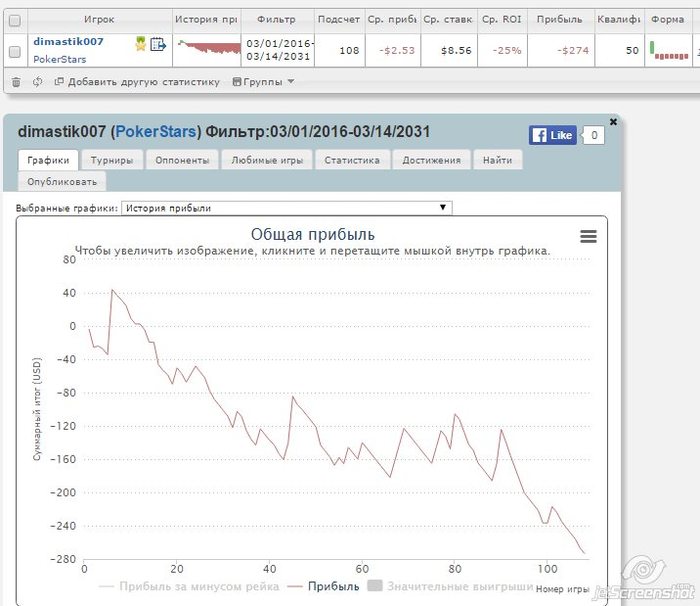
Task: Click the refresh icon next to trash
Action: [38, 82]
